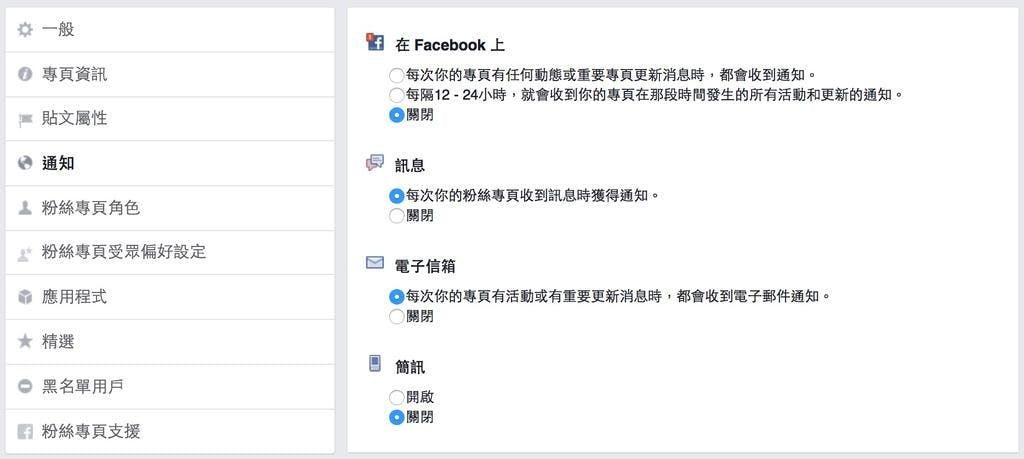The image size is (1024, 459).
Task: Click the Facebook icon beside 粉絲專頁支援
Action: pos(25,431)
